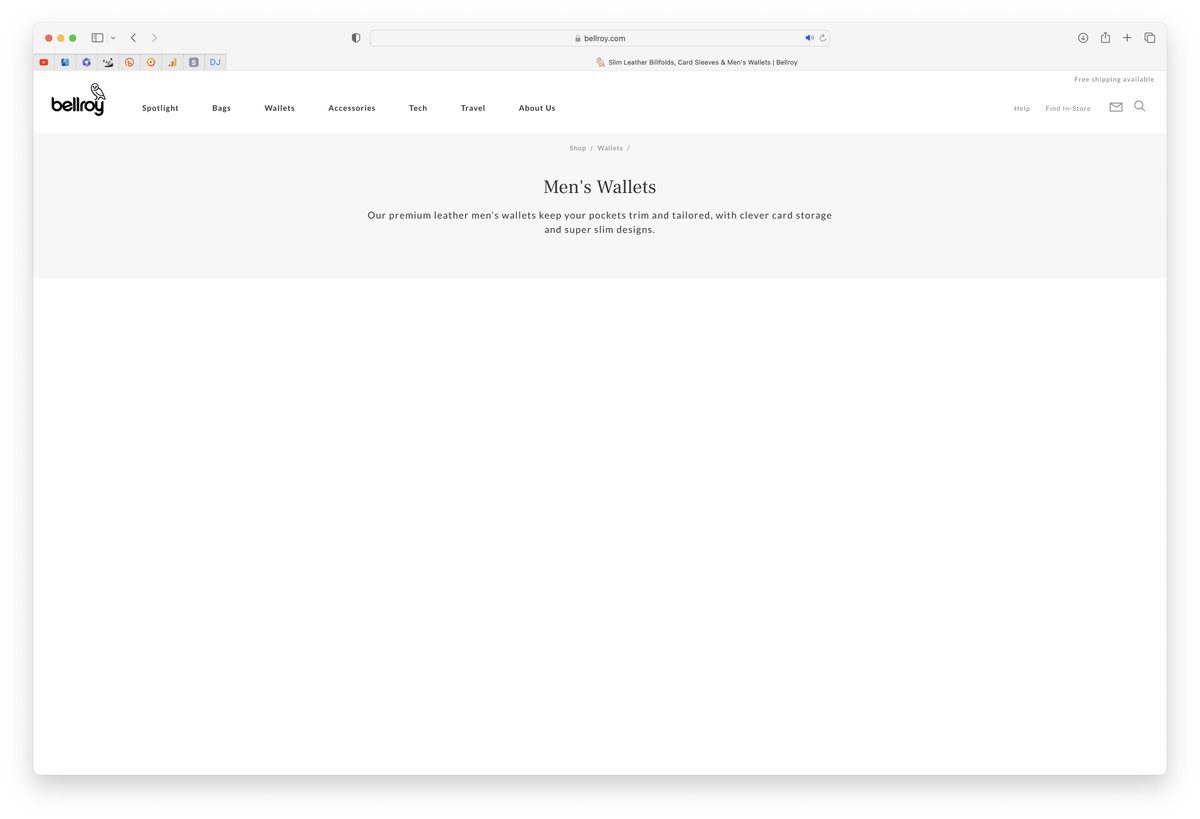Open the Spotlight menu
This screenshot has width=1200, height=819.
click(x=160, y=108)
